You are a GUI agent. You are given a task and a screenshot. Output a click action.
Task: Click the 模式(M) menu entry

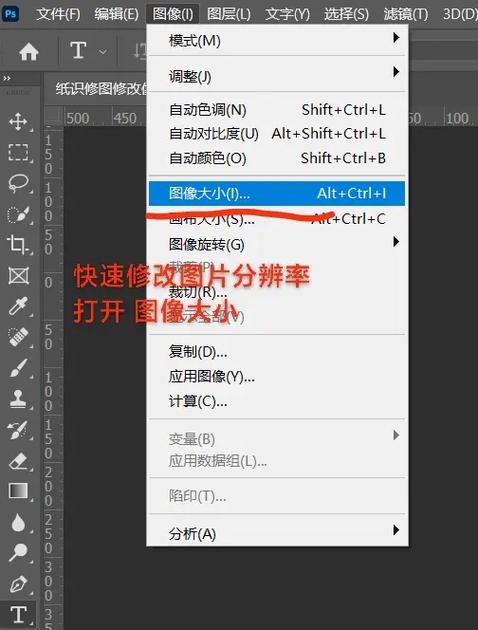click(277, 40)
